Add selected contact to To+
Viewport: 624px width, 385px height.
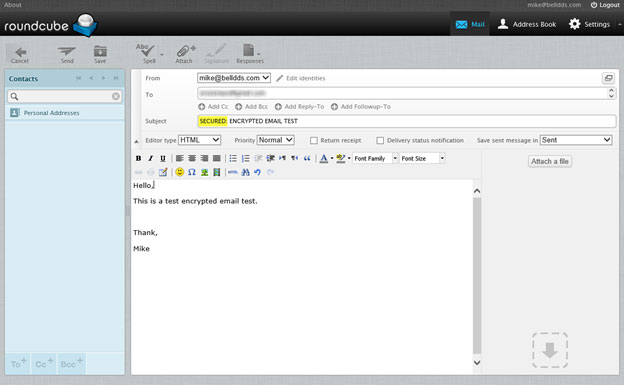(18, 364)
